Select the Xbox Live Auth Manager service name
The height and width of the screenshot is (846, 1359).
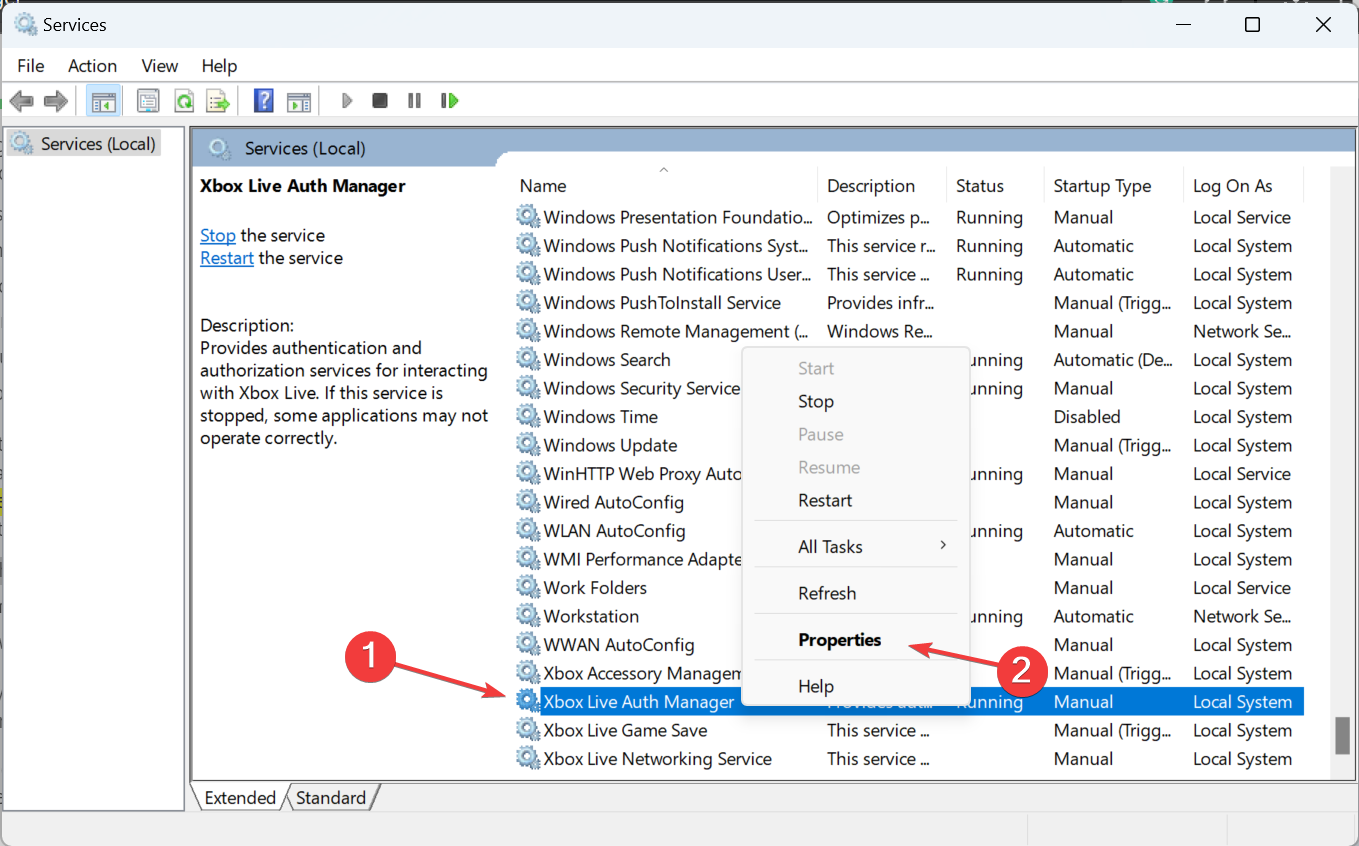tap(639, 702)
